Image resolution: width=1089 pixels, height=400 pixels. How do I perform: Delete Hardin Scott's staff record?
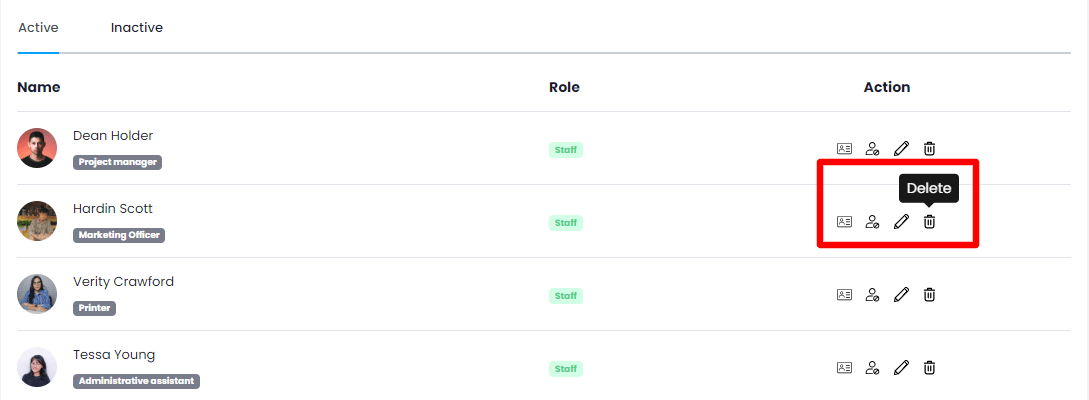[929, 222]
